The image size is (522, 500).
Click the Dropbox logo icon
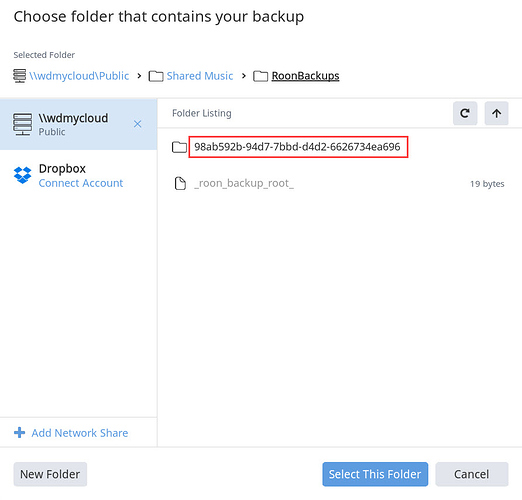pos(23,175)
